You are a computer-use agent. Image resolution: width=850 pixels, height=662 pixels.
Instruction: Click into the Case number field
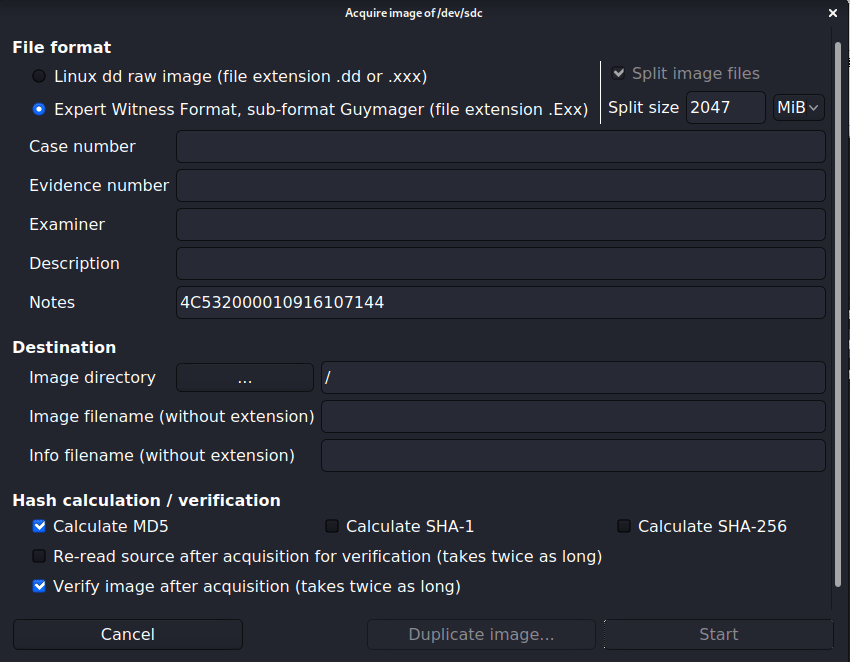pos(500,146)
